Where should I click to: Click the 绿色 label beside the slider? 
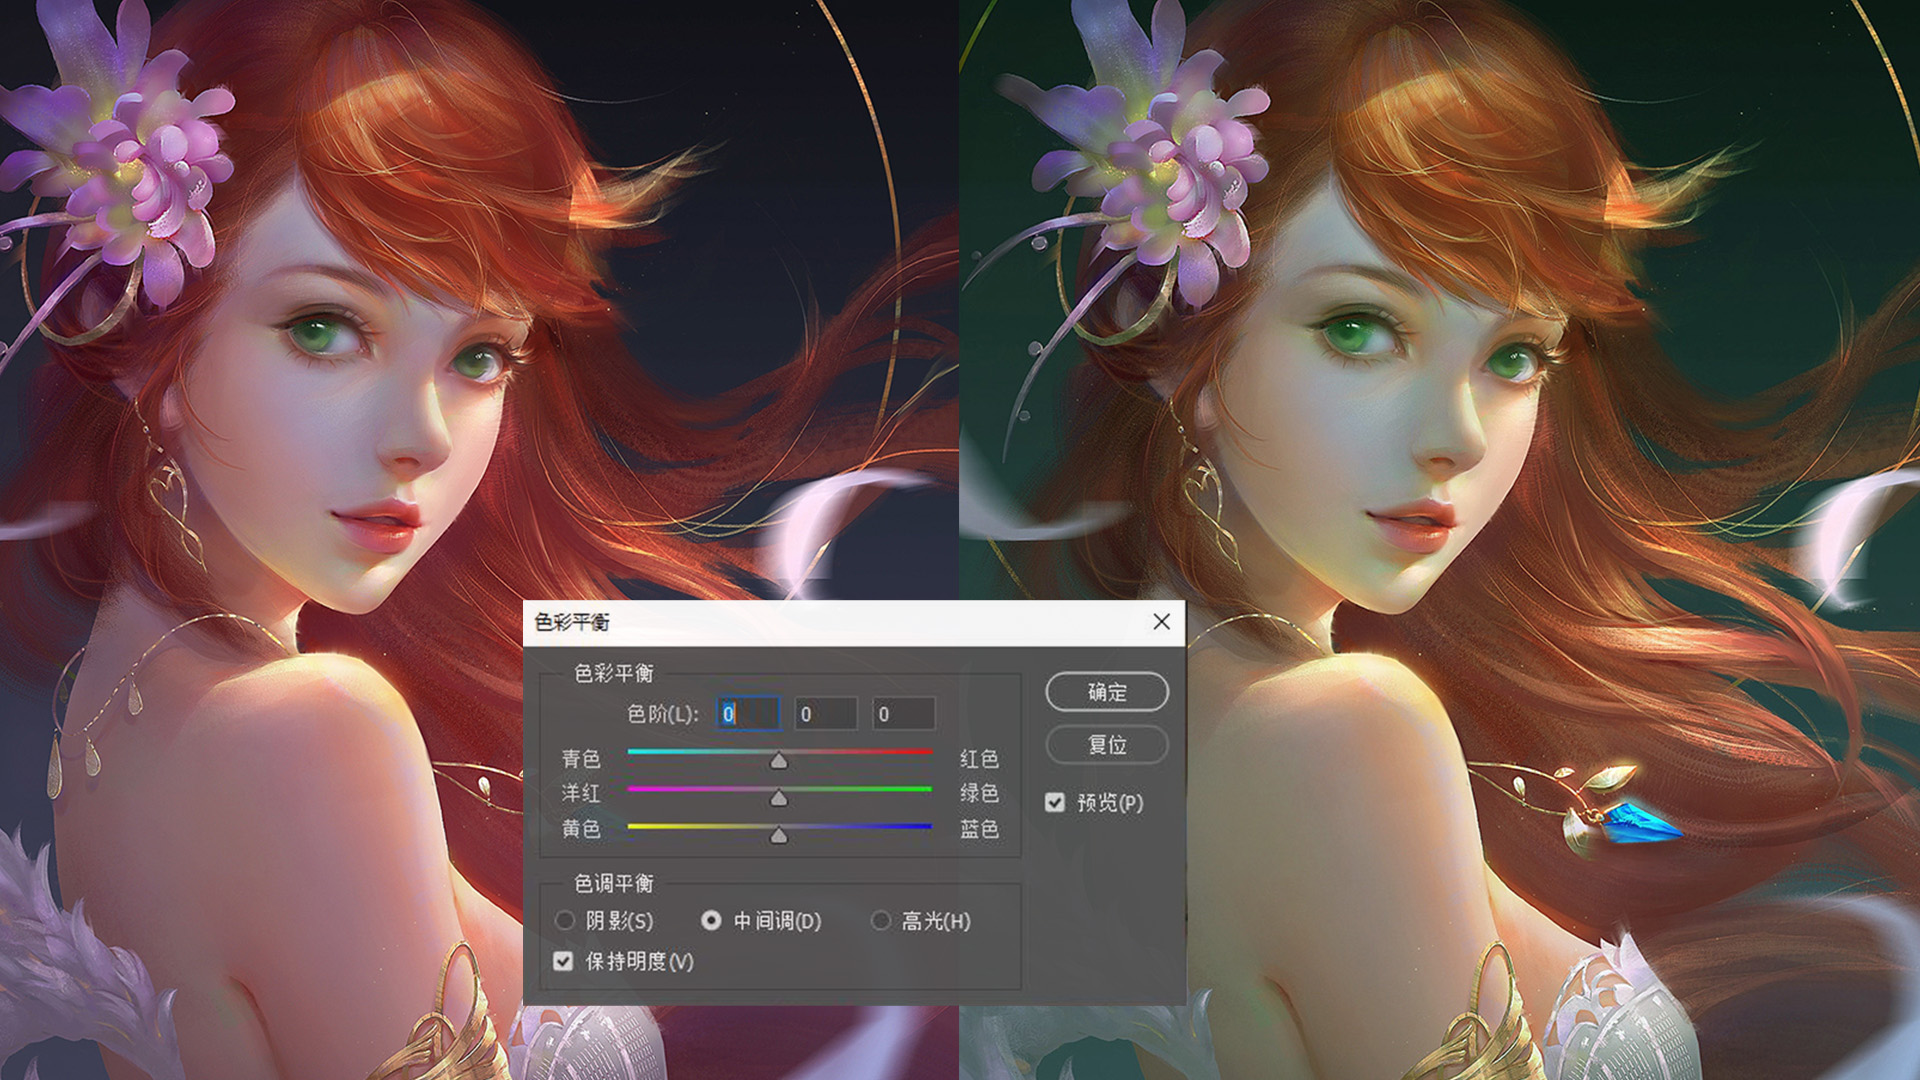tap(979, 793)
